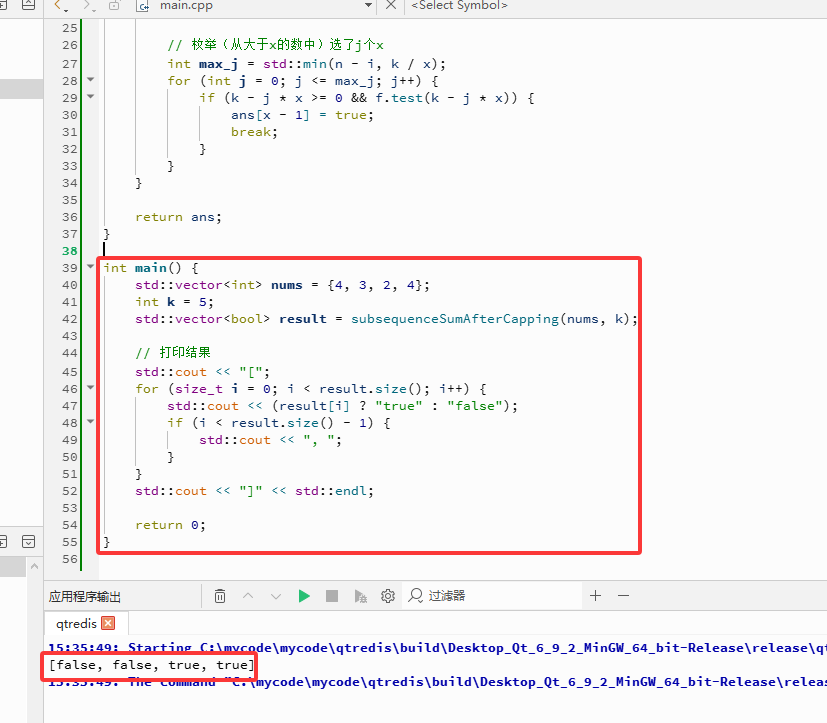Click the 'break;' statement

(254, 132)
